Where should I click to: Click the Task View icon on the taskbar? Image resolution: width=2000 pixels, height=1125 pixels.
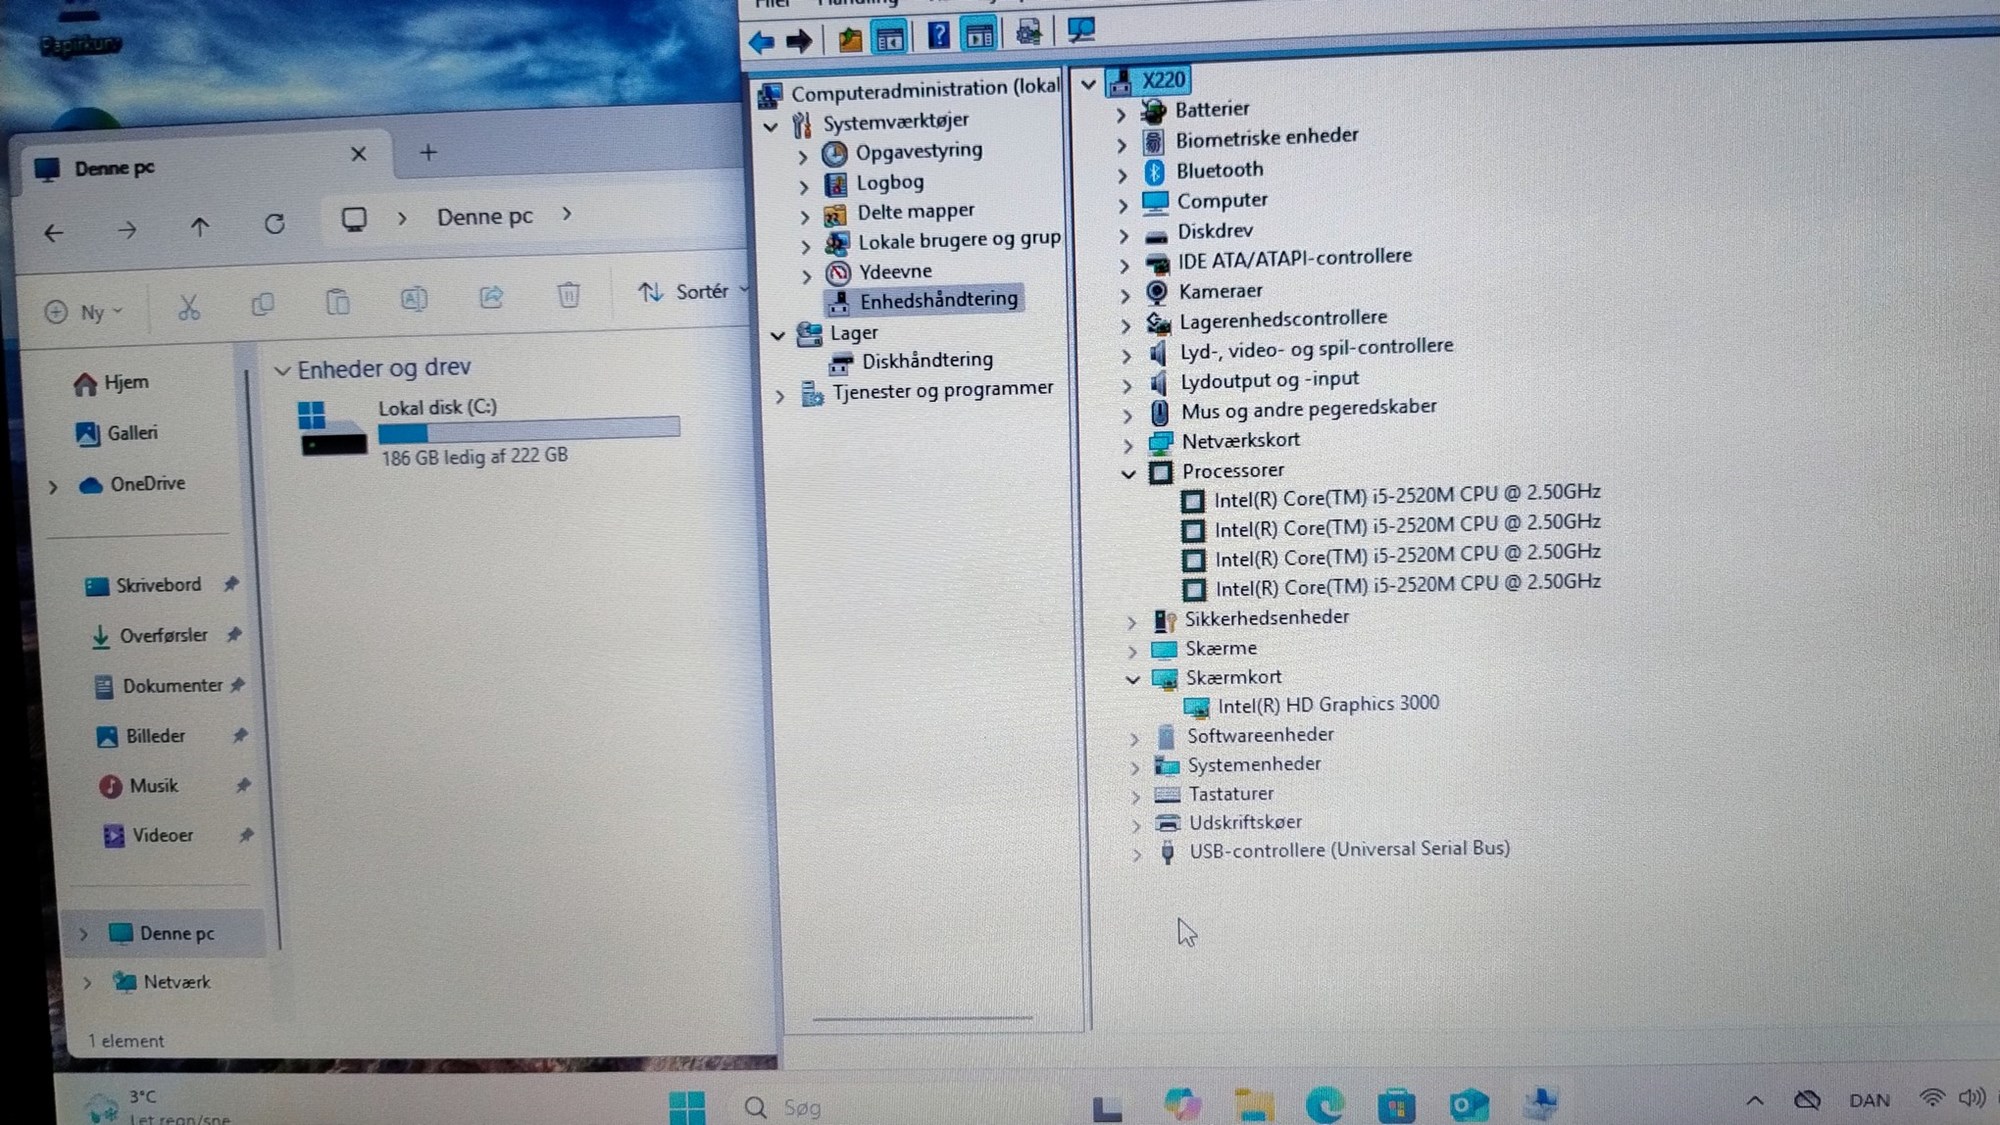[x=1108, y=1107]
